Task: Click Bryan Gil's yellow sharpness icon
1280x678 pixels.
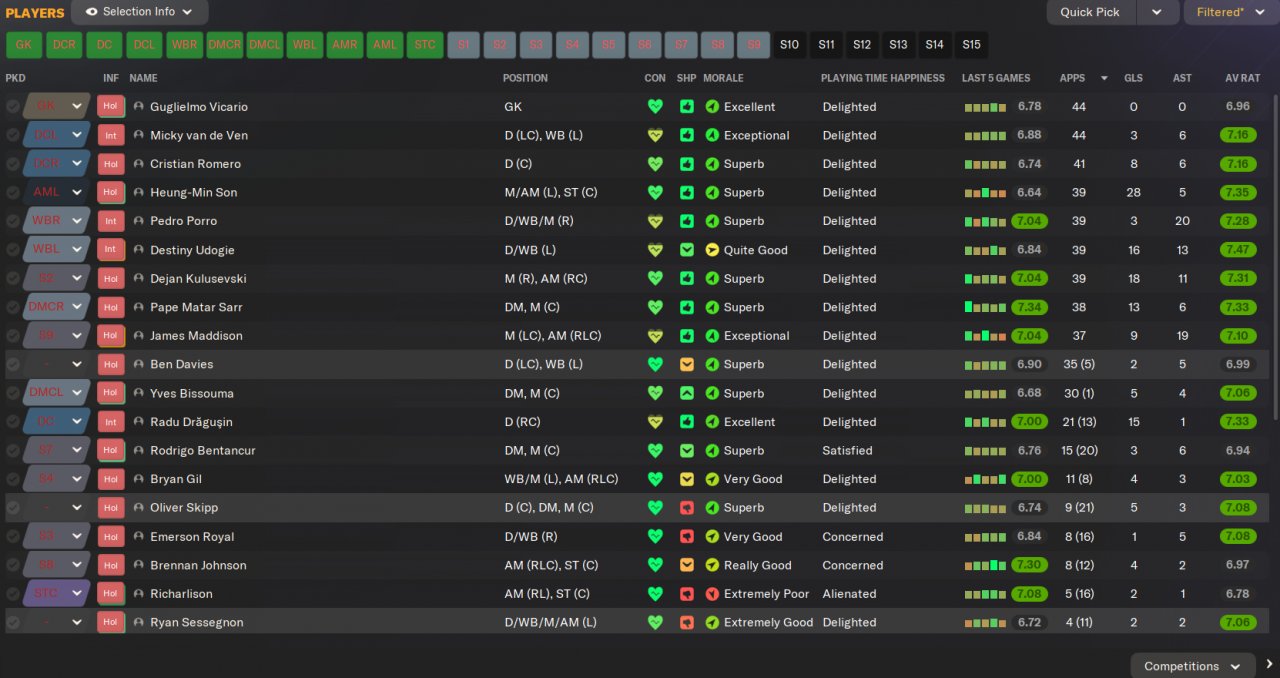Action: pyautogui.click(x=687, y=479)
